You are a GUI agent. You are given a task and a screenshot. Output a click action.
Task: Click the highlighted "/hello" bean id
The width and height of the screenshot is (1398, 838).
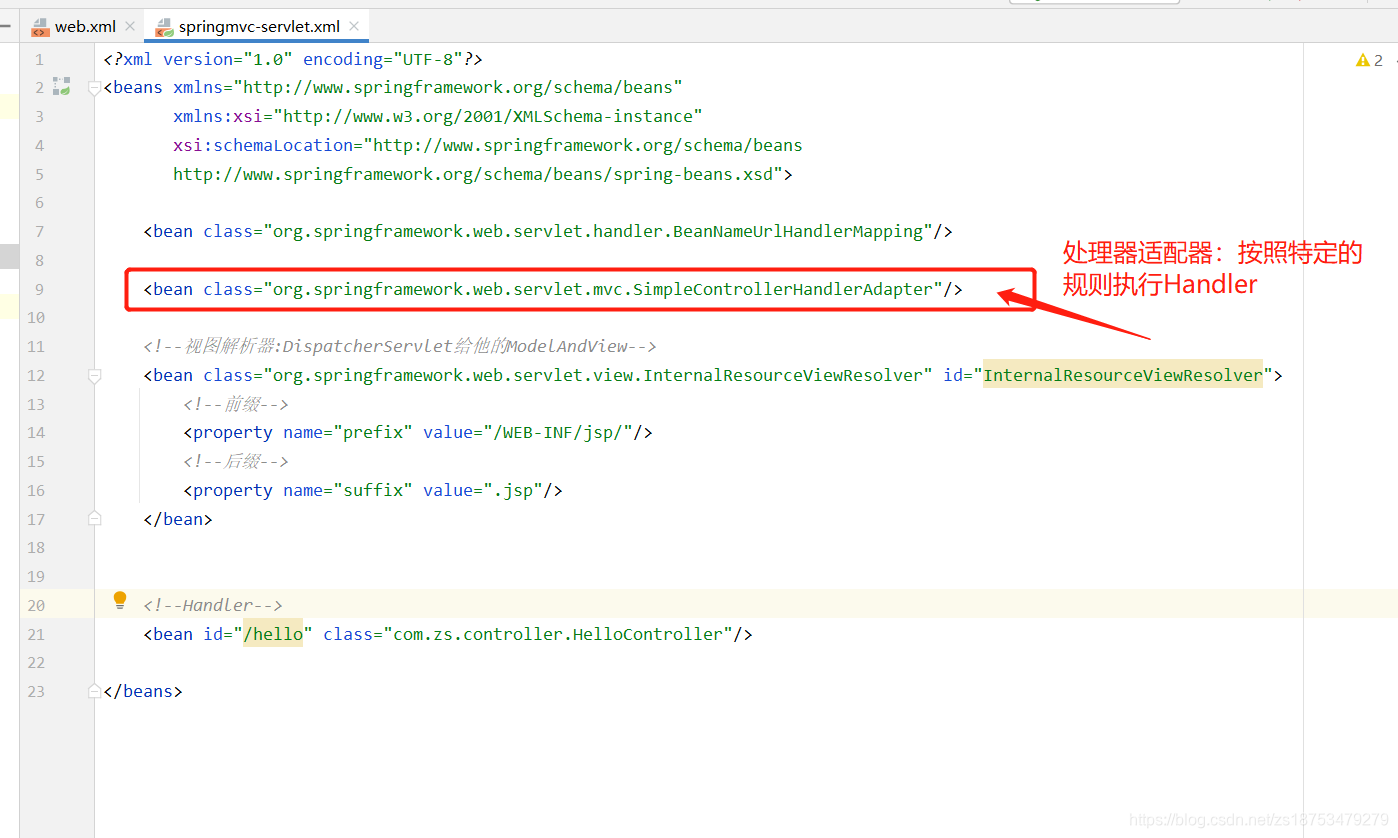pos(273,634)
